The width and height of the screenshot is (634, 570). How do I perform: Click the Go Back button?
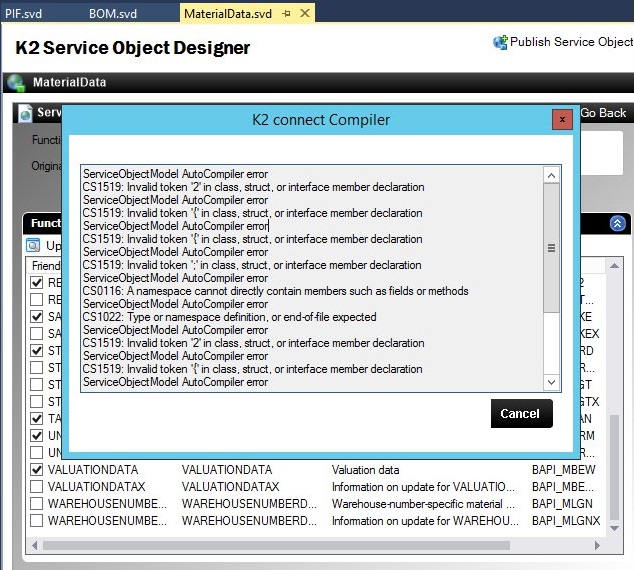(x=603, y=113)
